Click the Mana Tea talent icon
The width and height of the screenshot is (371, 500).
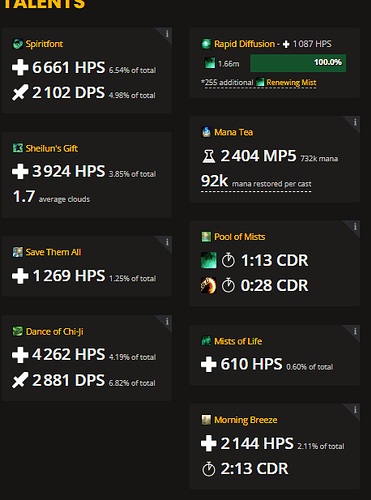click(206, 132)
